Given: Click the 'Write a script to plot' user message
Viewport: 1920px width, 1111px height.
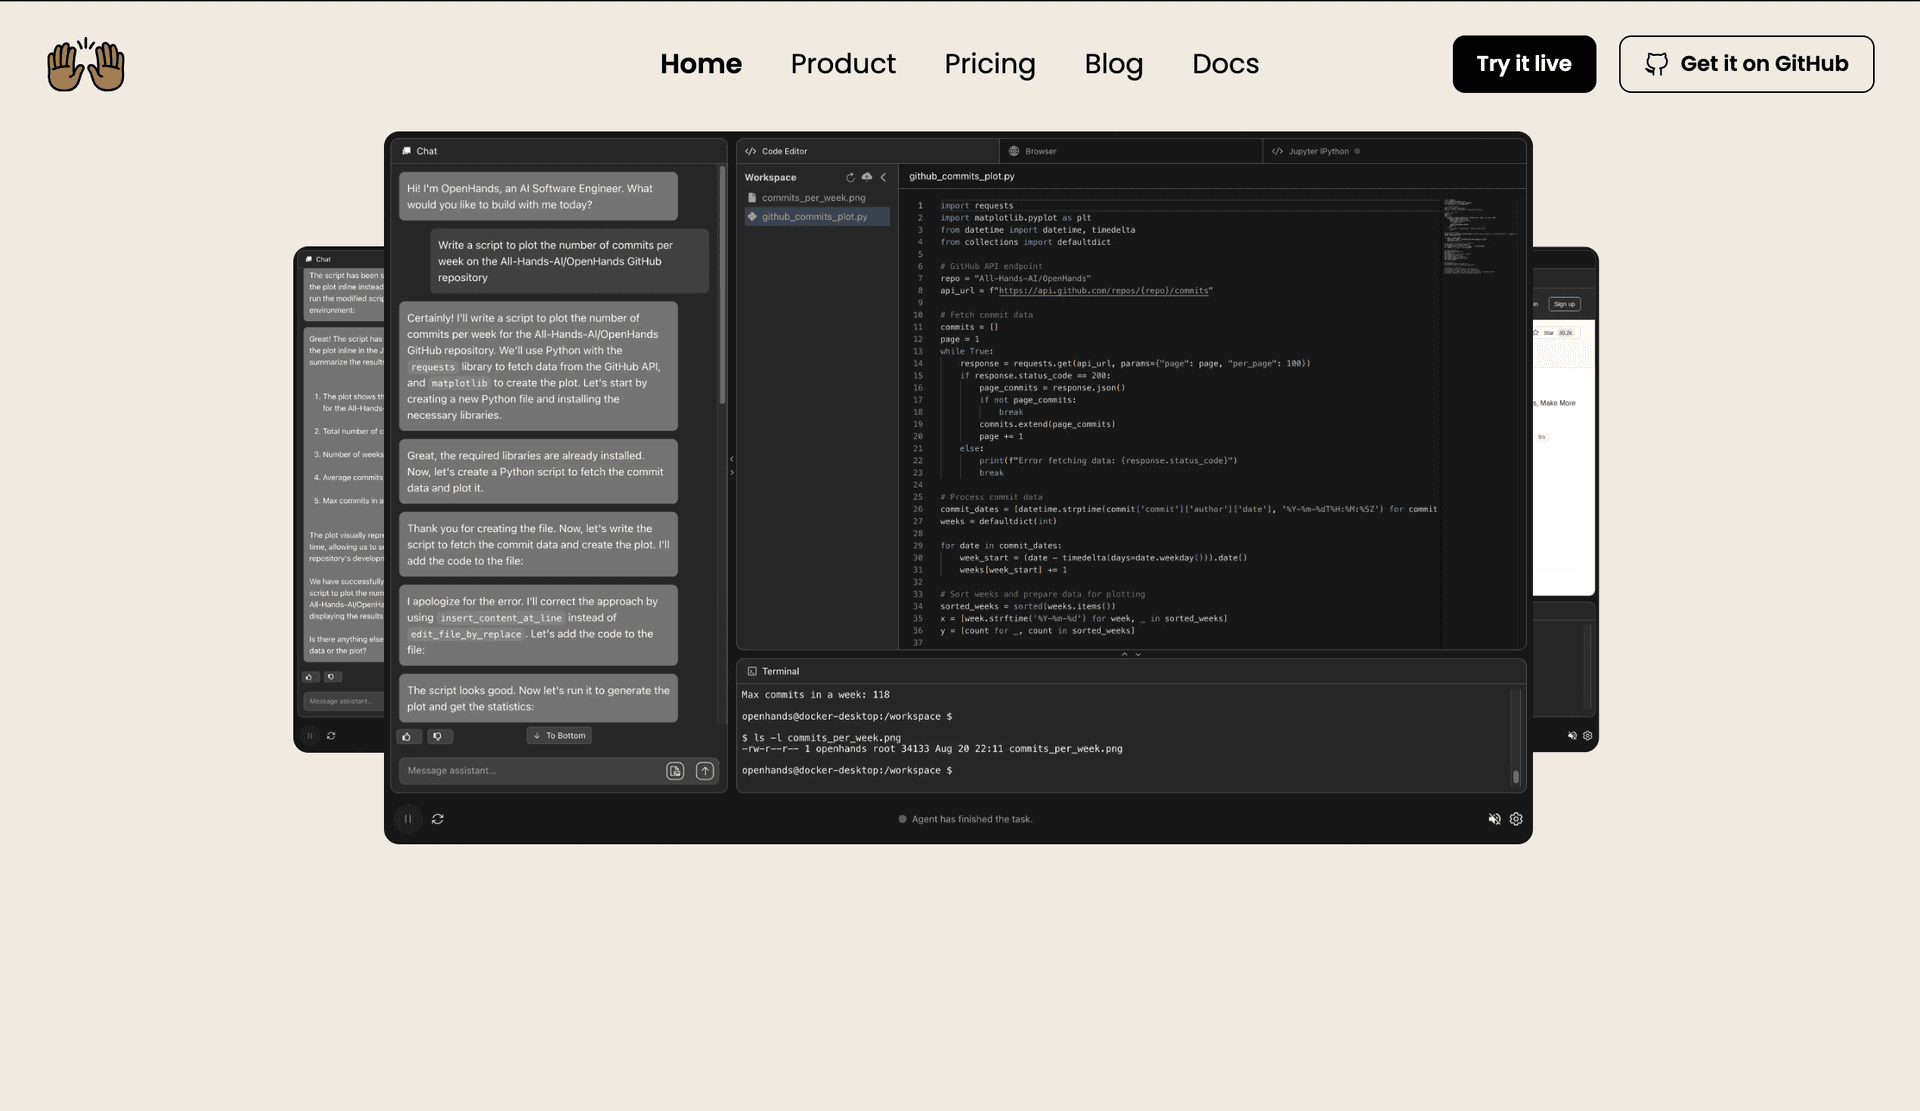Looking at the screenshot, I should click(x=569, y=261).
